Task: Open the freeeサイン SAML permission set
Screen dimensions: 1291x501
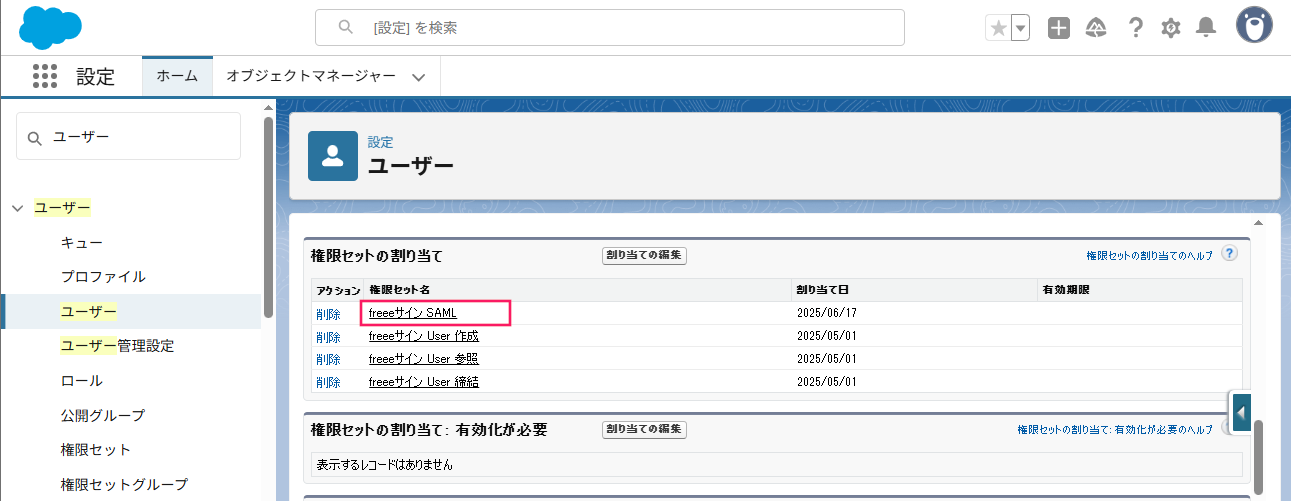Action: 412,313
